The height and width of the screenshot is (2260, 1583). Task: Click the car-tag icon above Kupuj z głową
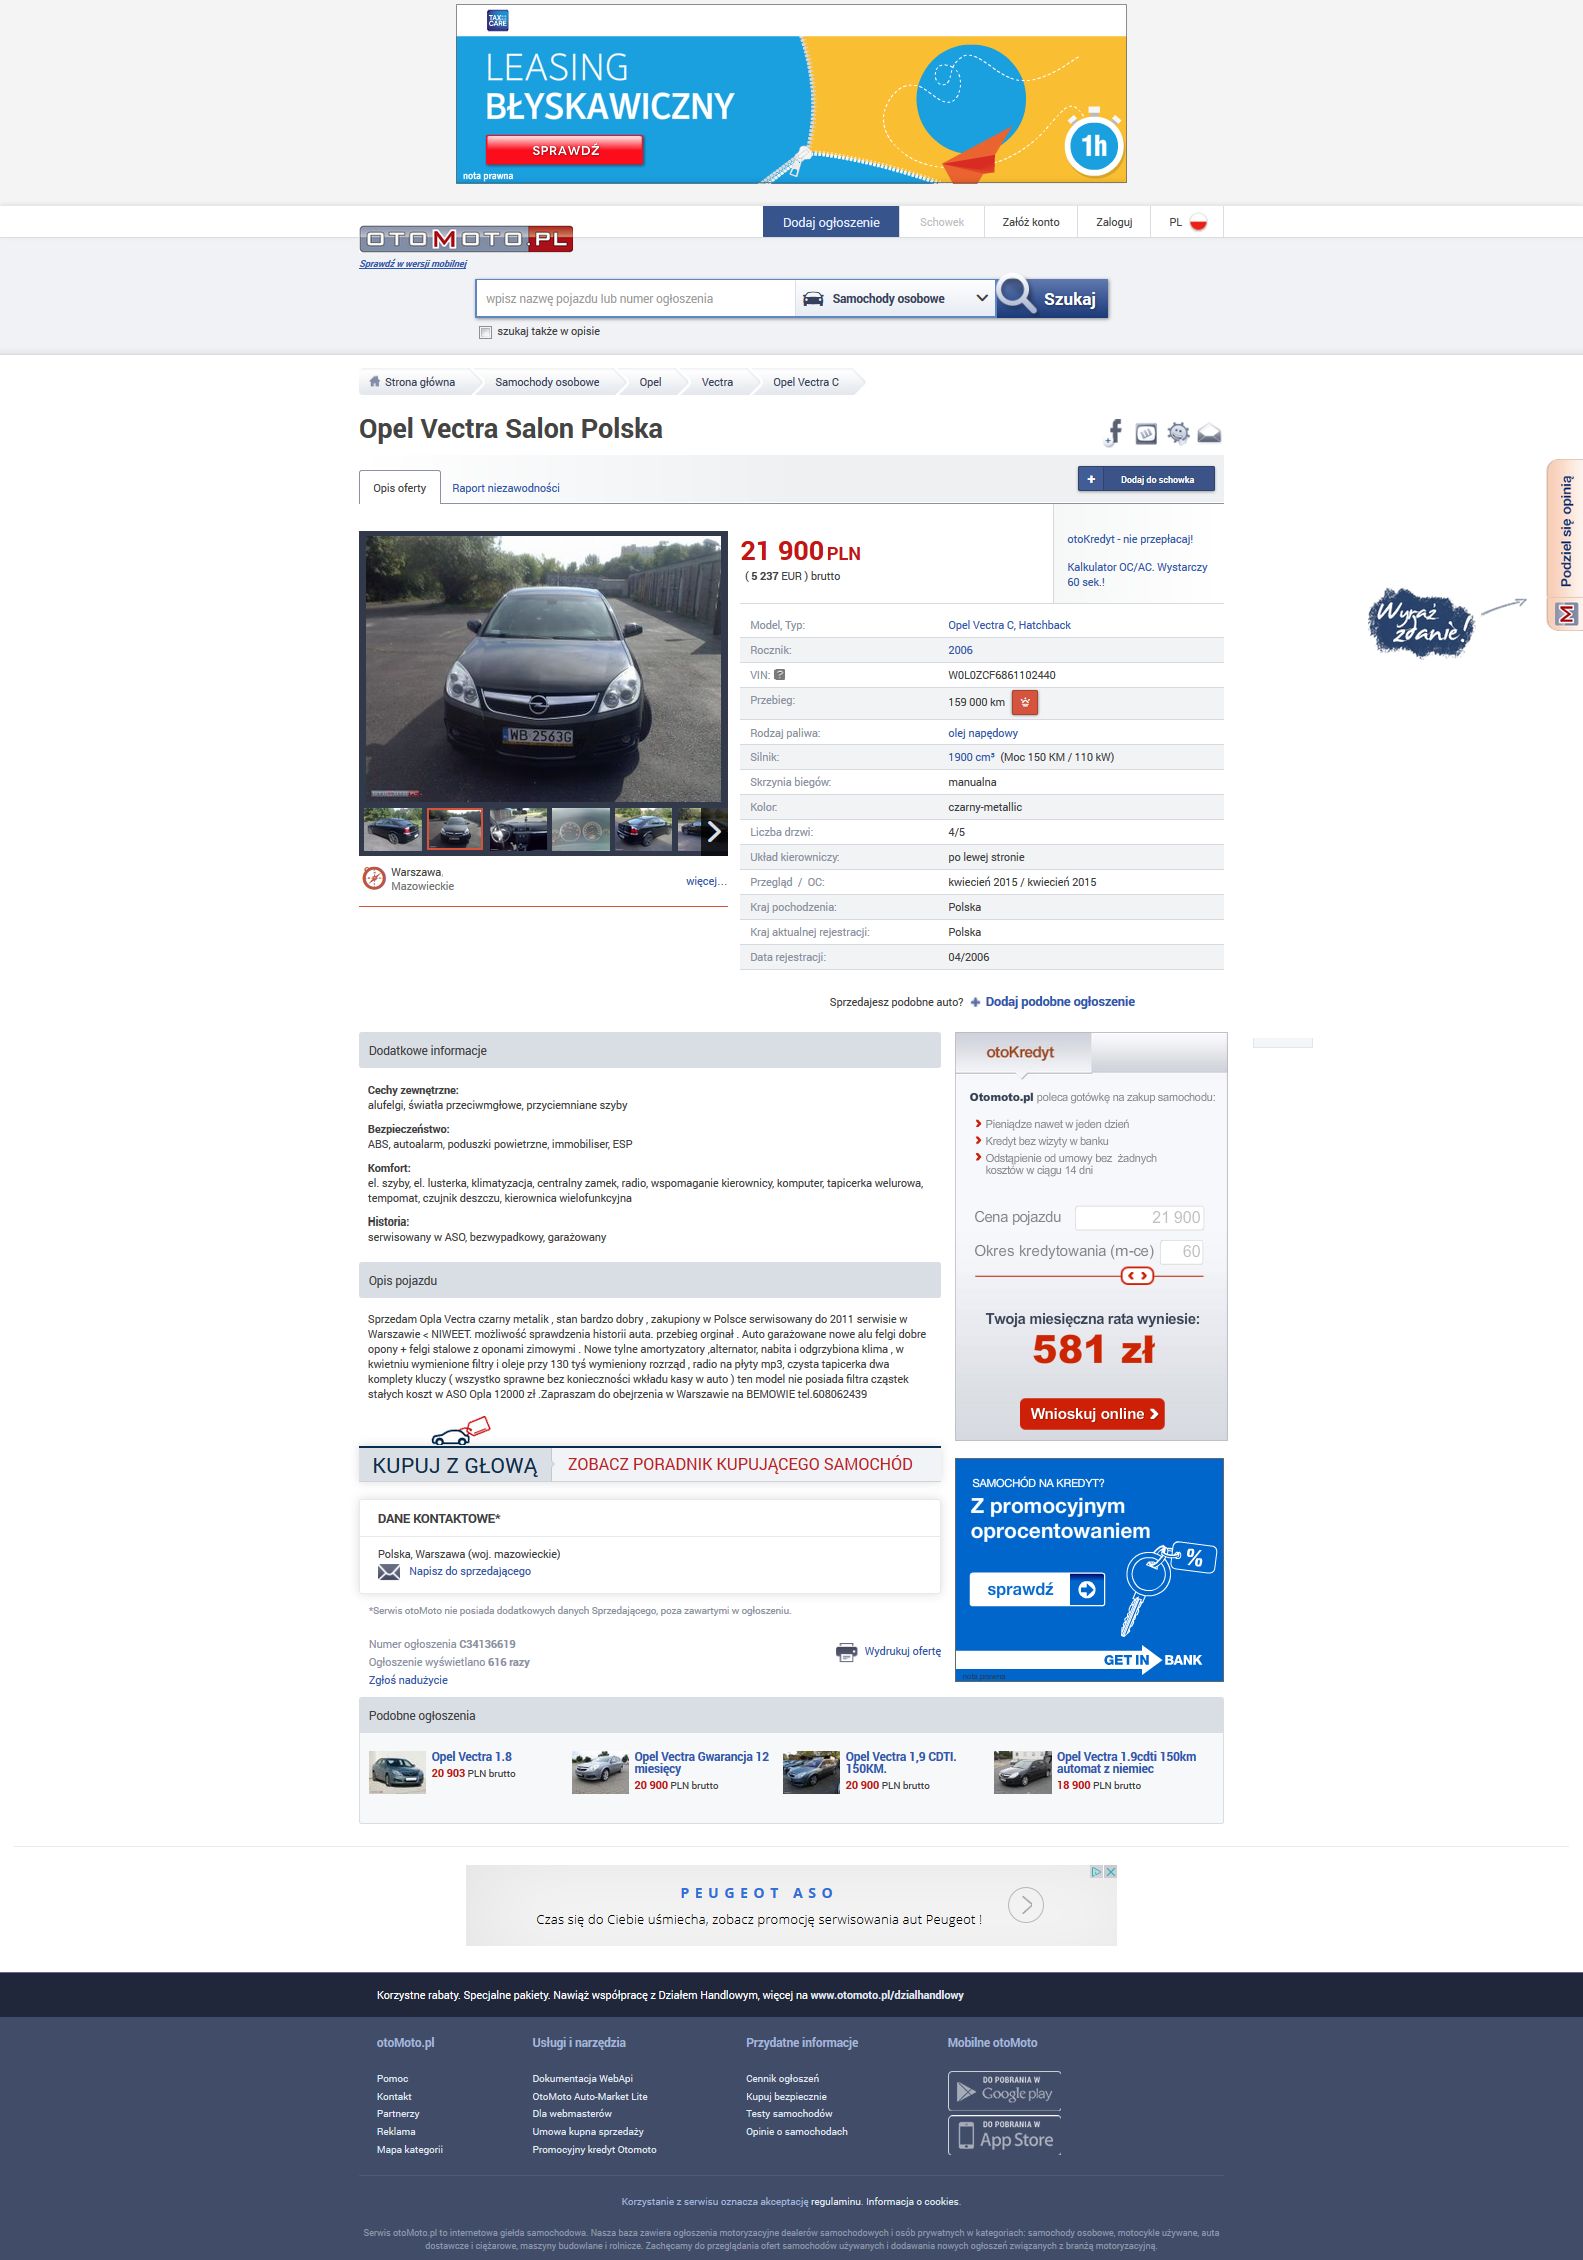click(460, 1431)
